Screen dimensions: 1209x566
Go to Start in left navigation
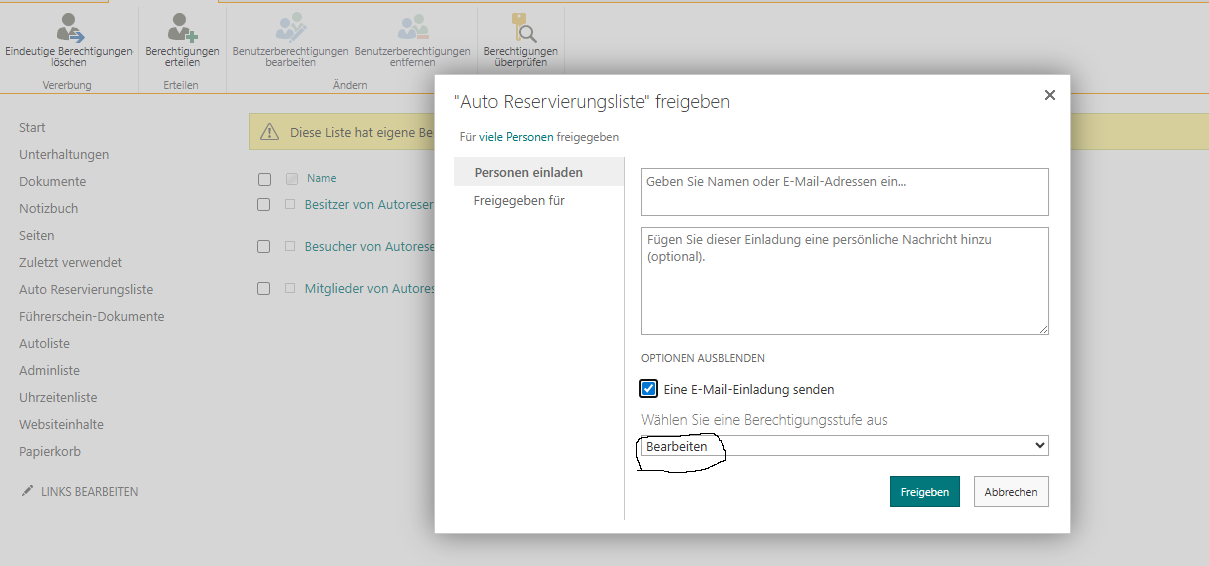[32, 127]
